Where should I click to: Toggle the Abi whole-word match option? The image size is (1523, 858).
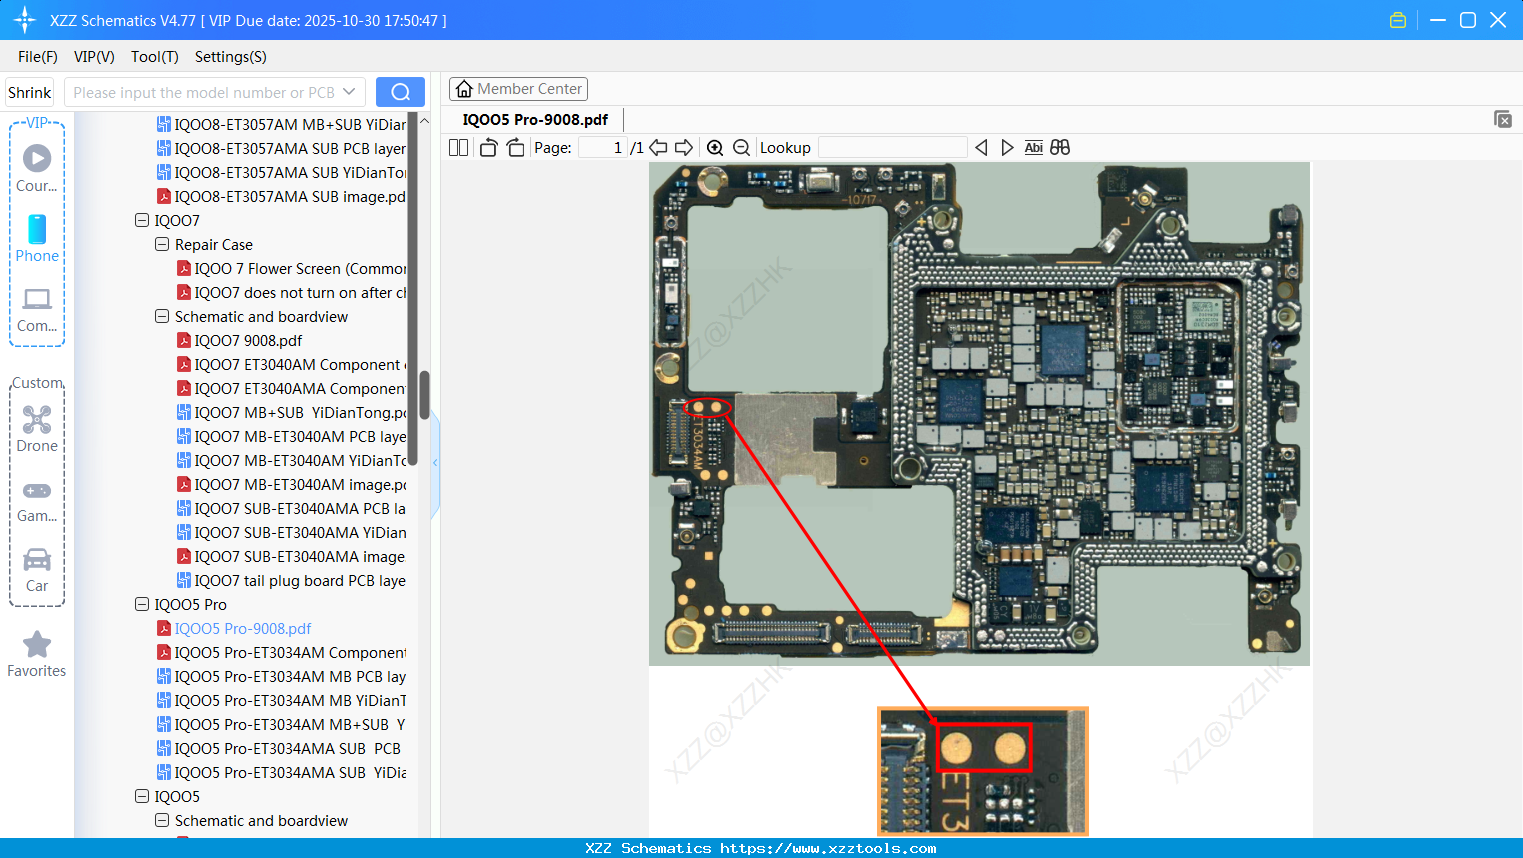1034,148
